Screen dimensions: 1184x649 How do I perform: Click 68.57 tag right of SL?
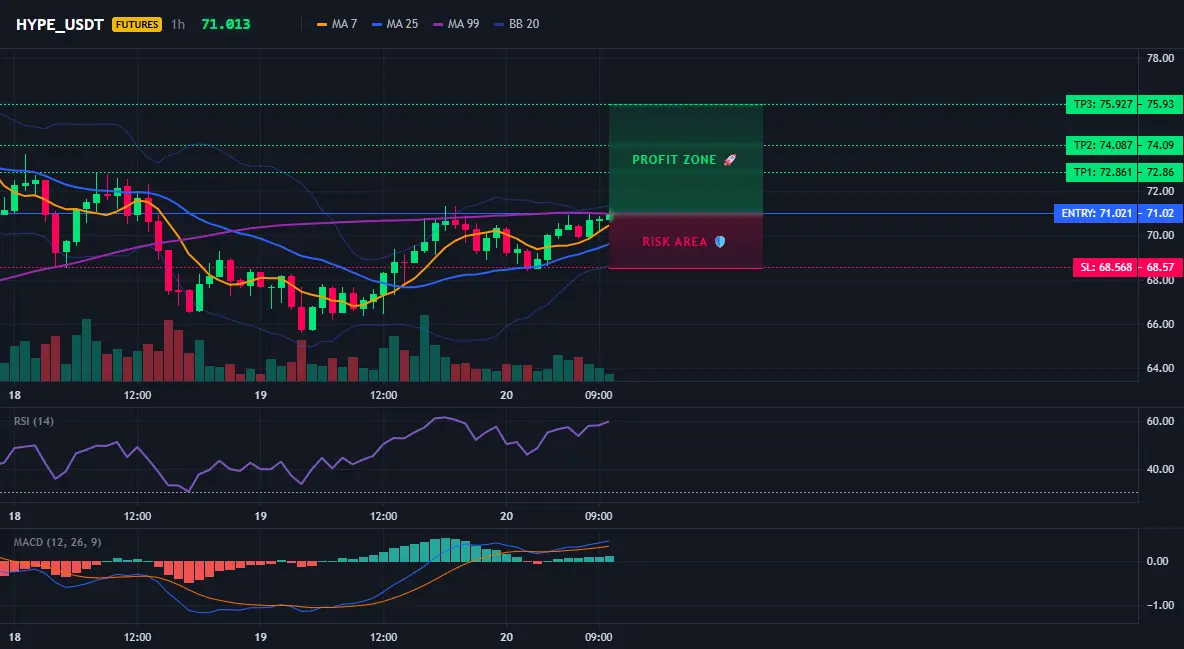1160,267
